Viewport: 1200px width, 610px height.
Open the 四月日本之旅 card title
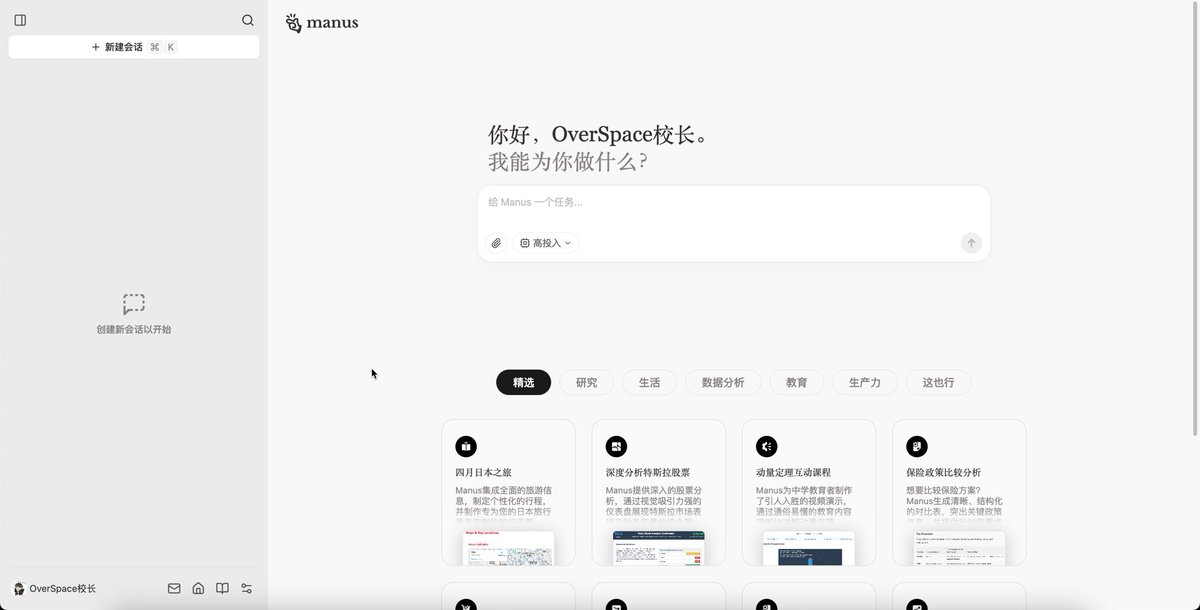click(484, 472)
